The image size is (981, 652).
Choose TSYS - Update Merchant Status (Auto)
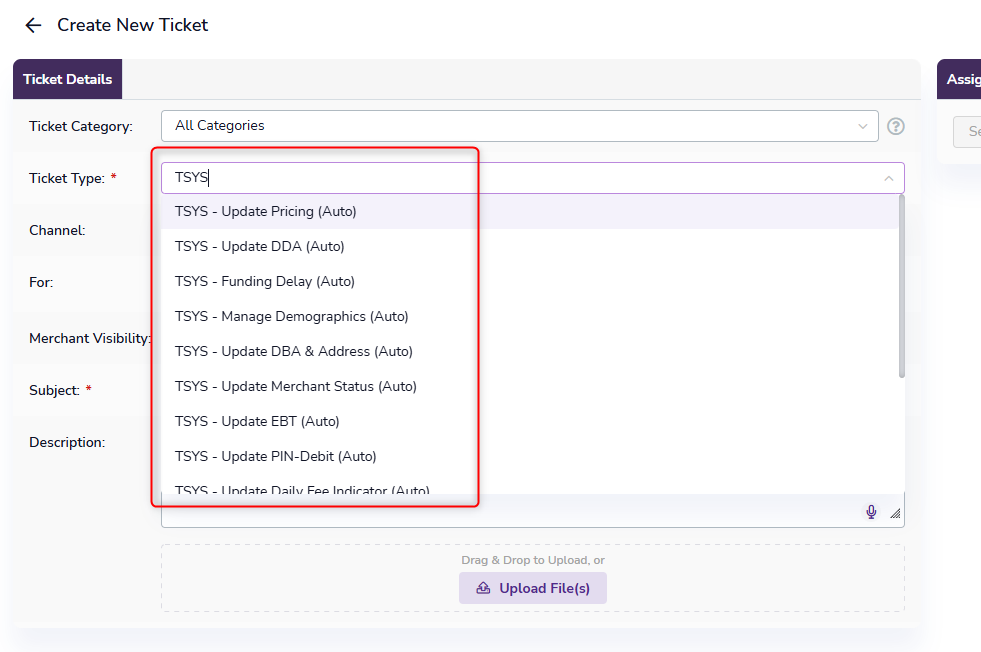pyautogui.click(x=295, y=386)
